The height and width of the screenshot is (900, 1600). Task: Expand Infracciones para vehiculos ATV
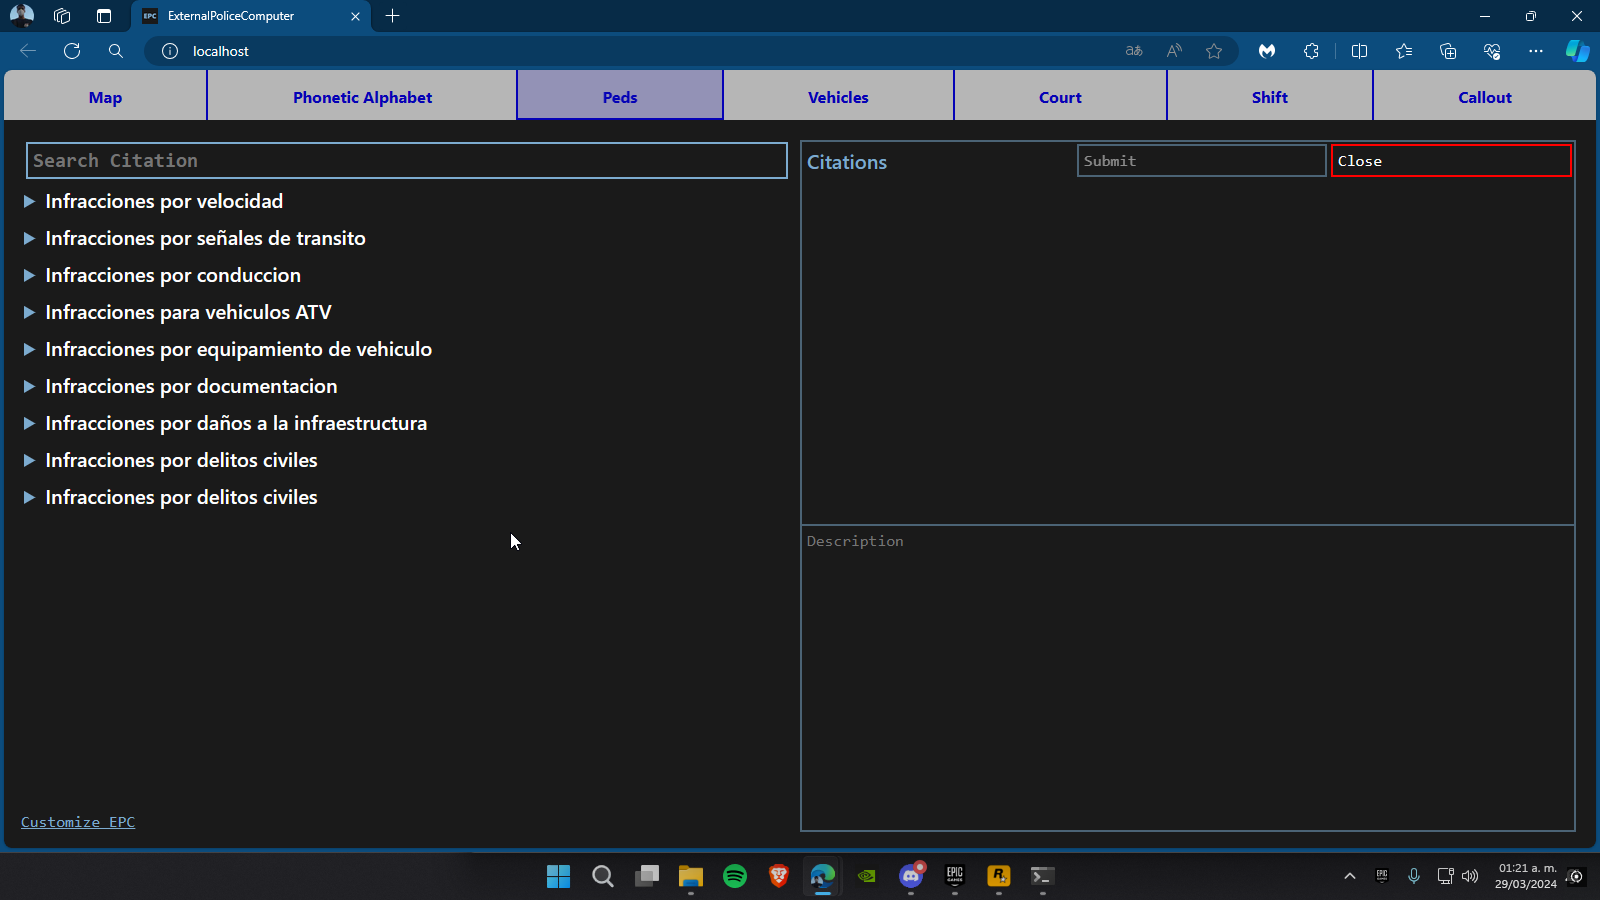tap(188, 313)
